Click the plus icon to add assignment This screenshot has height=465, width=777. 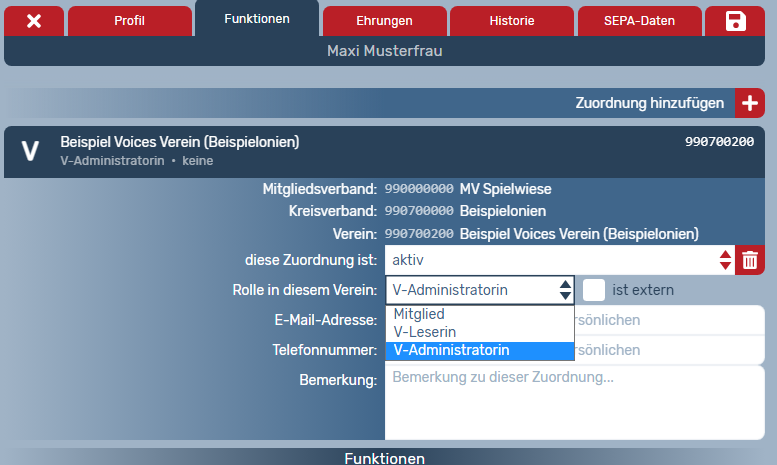click(750, 103)
